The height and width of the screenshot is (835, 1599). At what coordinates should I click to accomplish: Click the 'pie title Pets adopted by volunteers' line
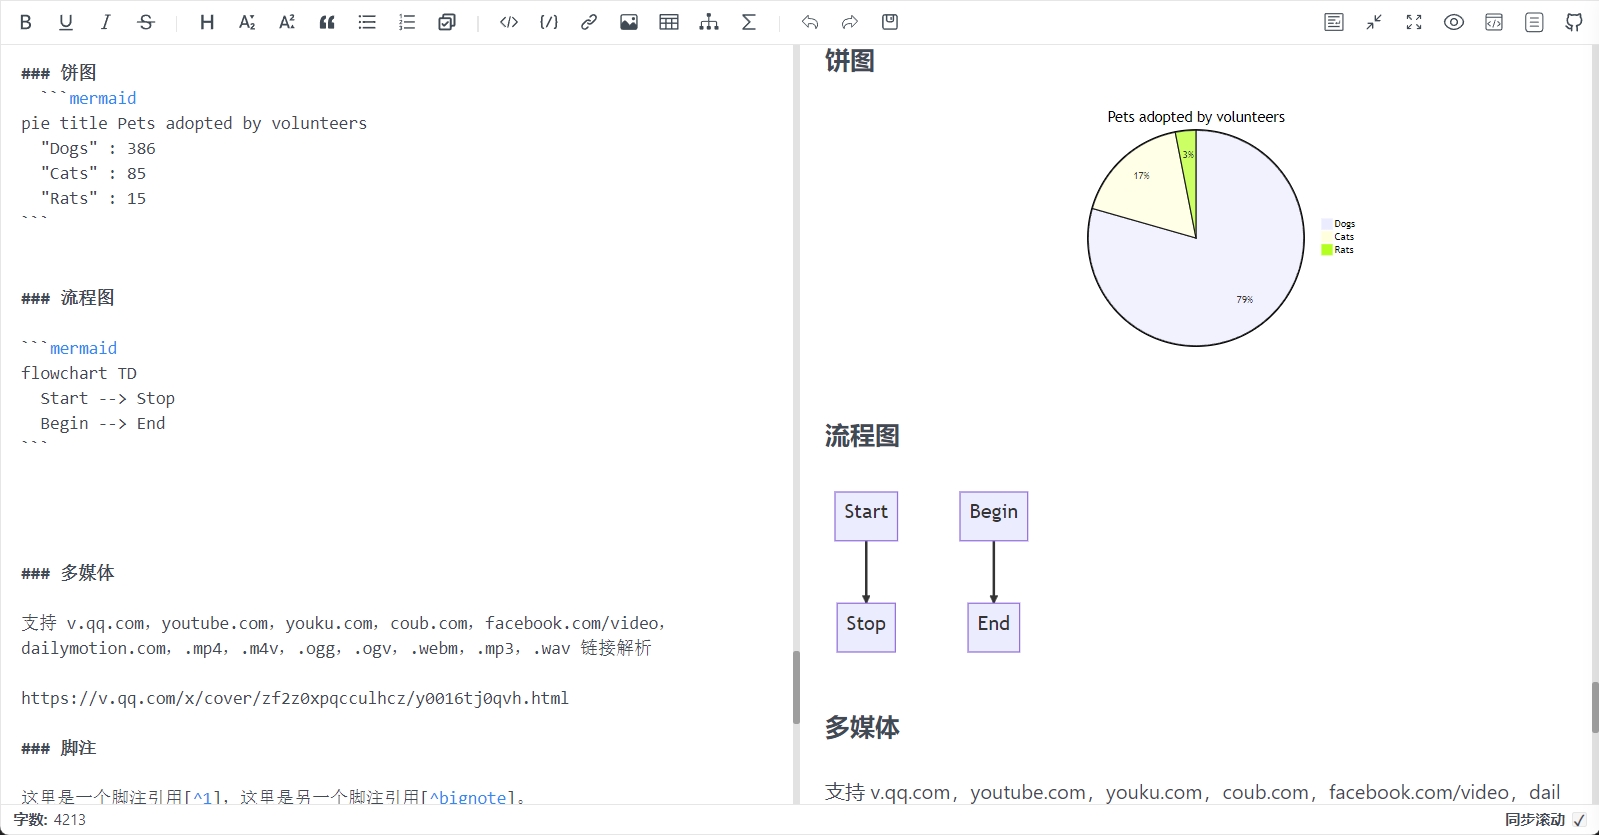tap(194, 123)
